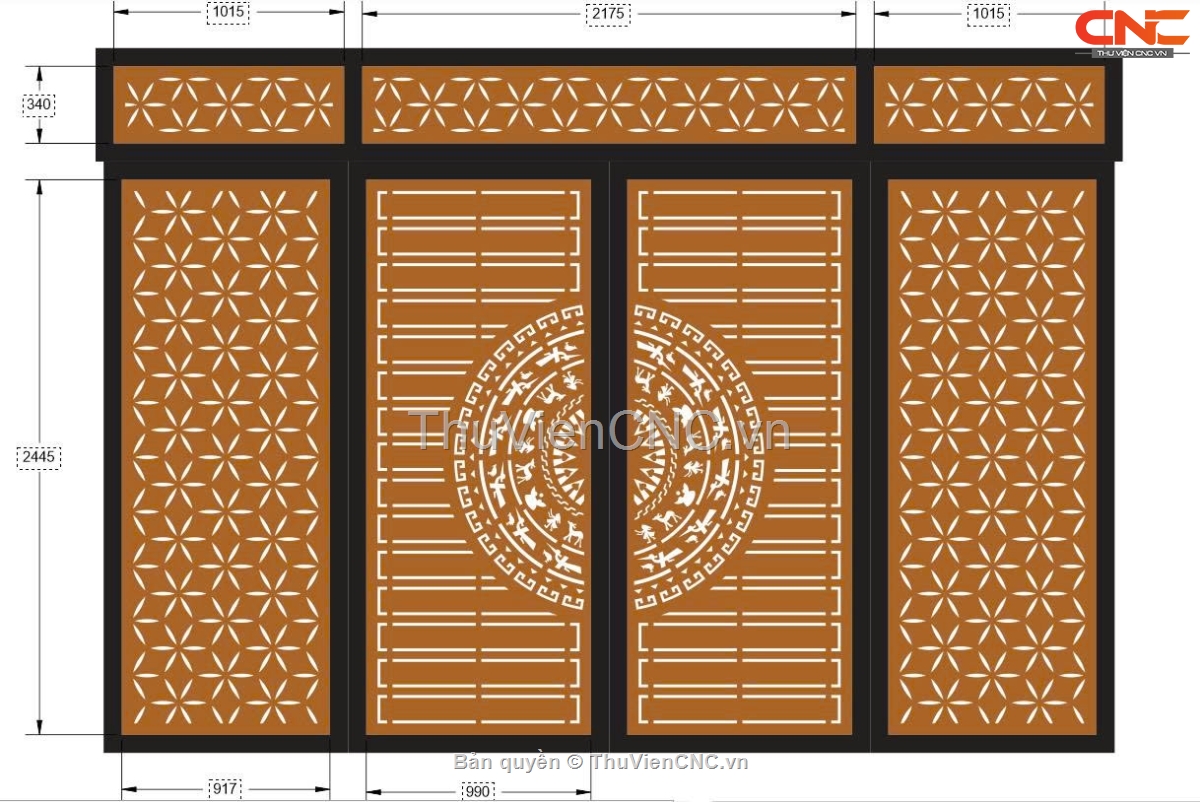Click the 990 door width dimension label
Screen dimensions: 1200x802
(479, 792)
